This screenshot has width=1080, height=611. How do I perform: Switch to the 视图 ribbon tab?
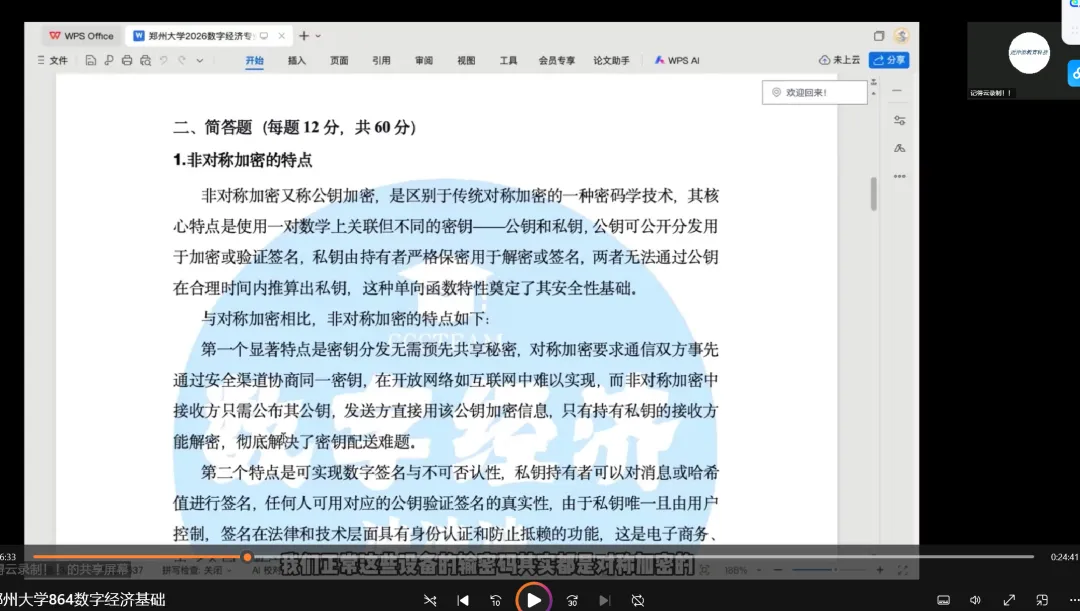(x=466, y=61)
